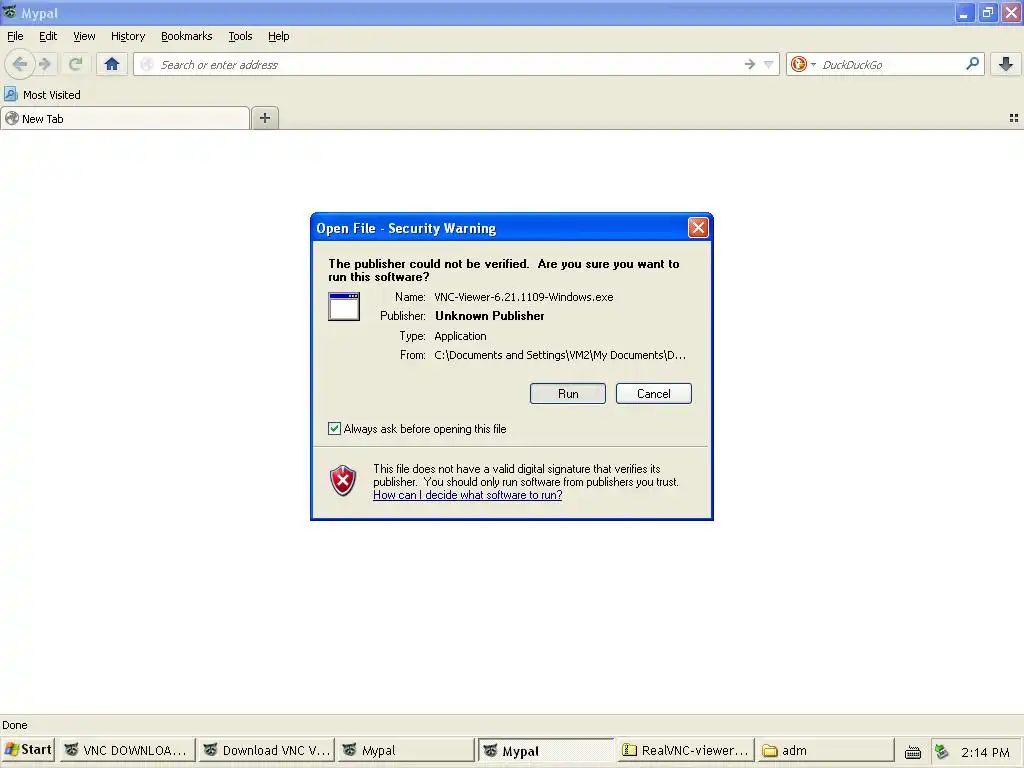
Task: Open the Downloads arrow button
Action: coord(1006,64)
